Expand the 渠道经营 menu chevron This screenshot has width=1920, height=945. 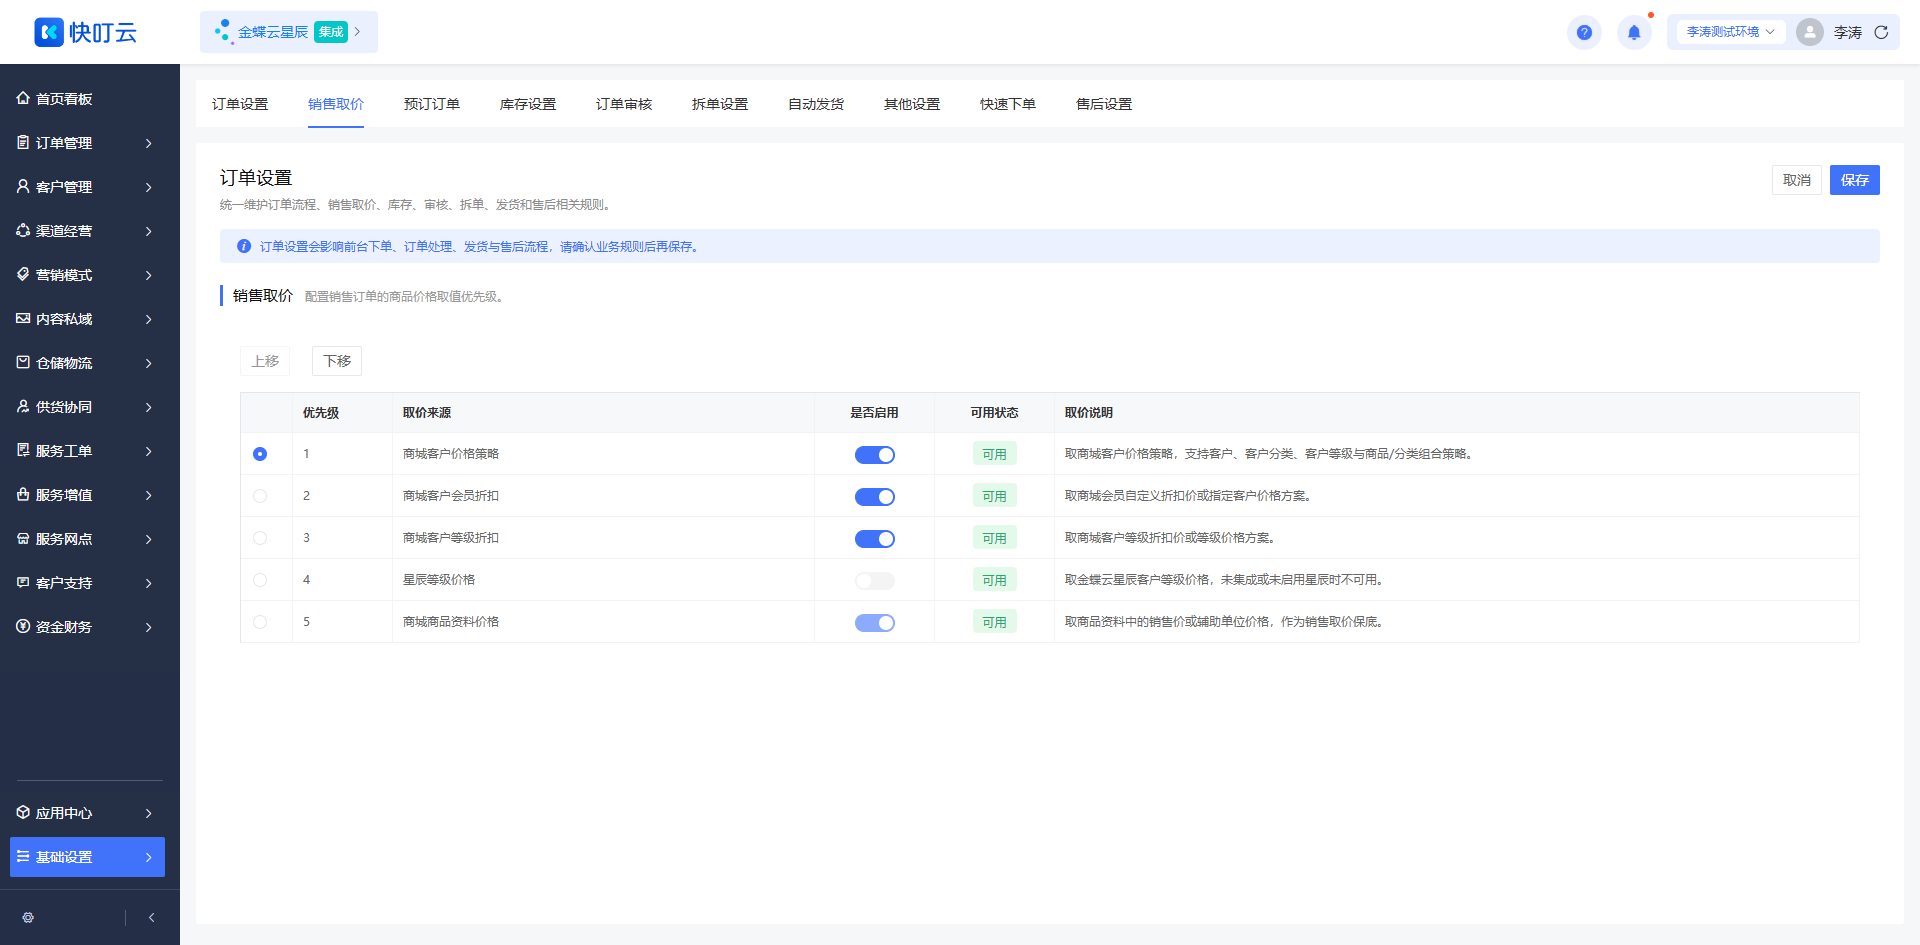[149, 231]
